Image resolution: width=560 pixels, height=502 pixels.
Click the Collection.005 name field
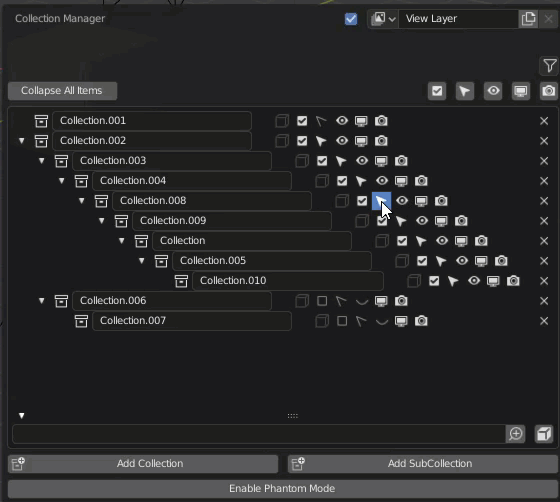pyautogui.click(x=272, y=261)
